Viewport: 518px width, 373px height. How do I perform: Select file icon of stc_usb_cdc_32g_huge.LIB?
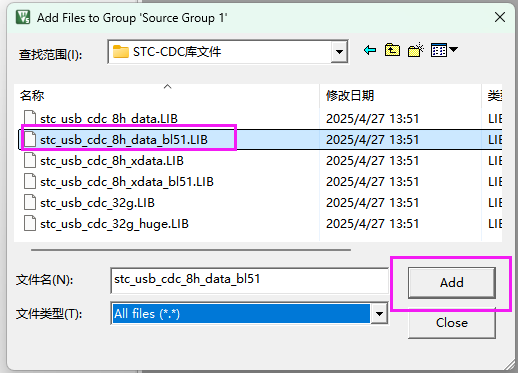(30, 223)
